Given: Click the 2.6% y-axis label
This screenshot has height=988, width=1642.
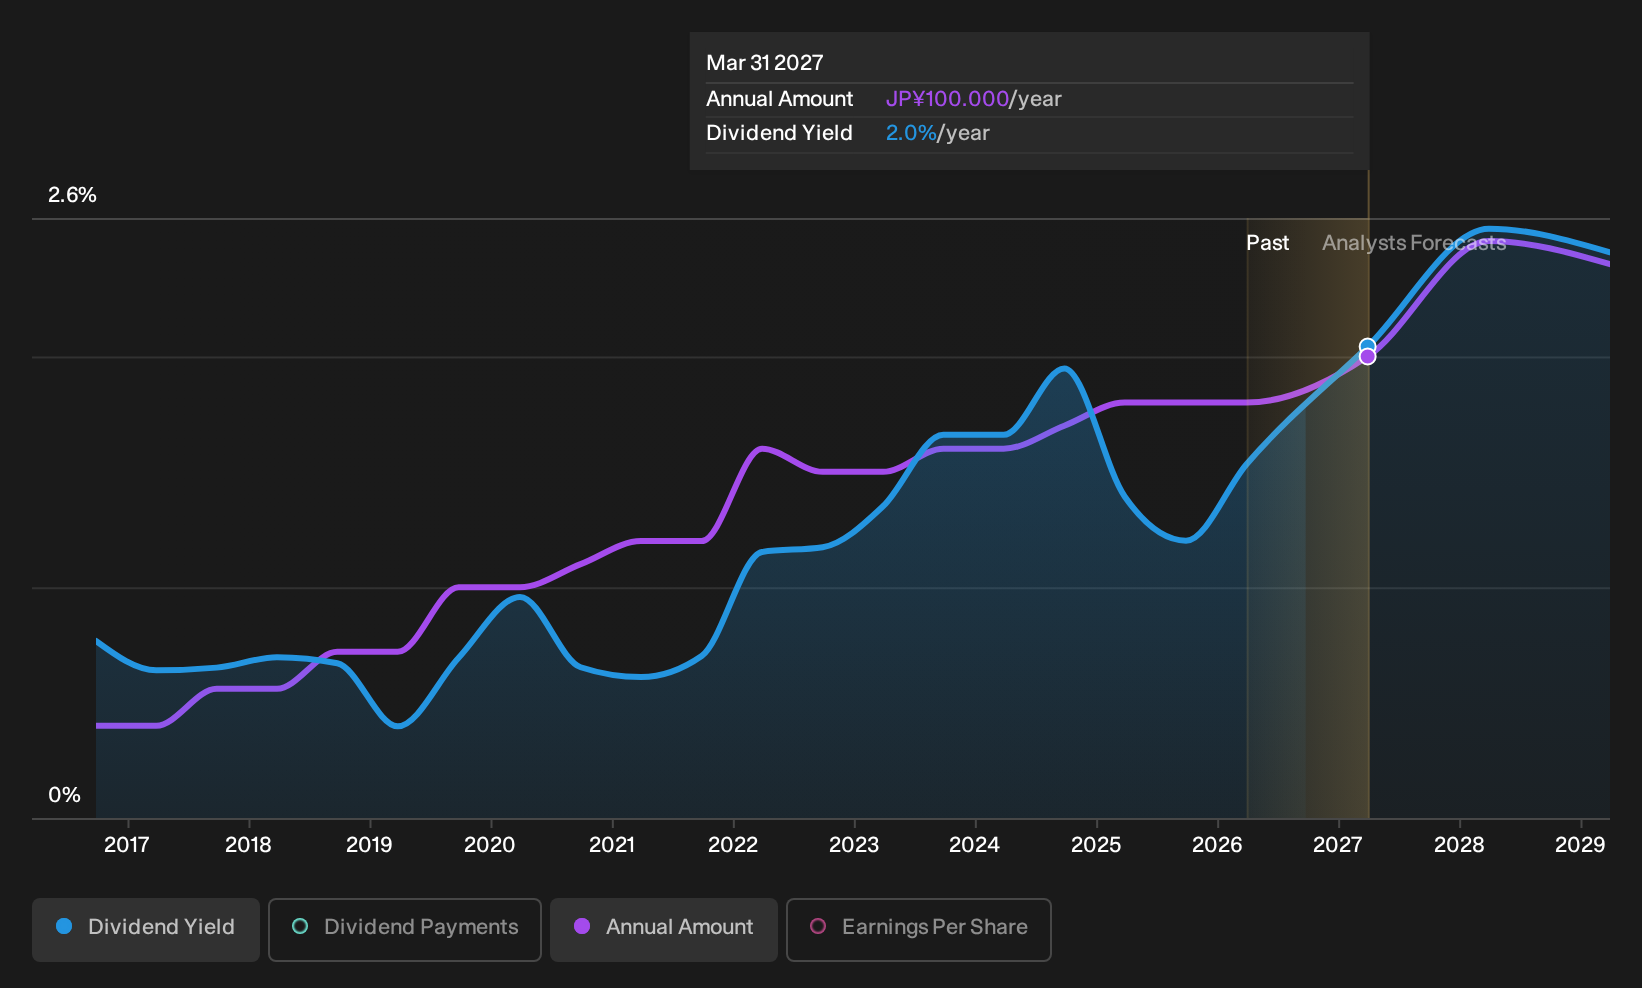Looking at the screenshot, I should (72, 195).
